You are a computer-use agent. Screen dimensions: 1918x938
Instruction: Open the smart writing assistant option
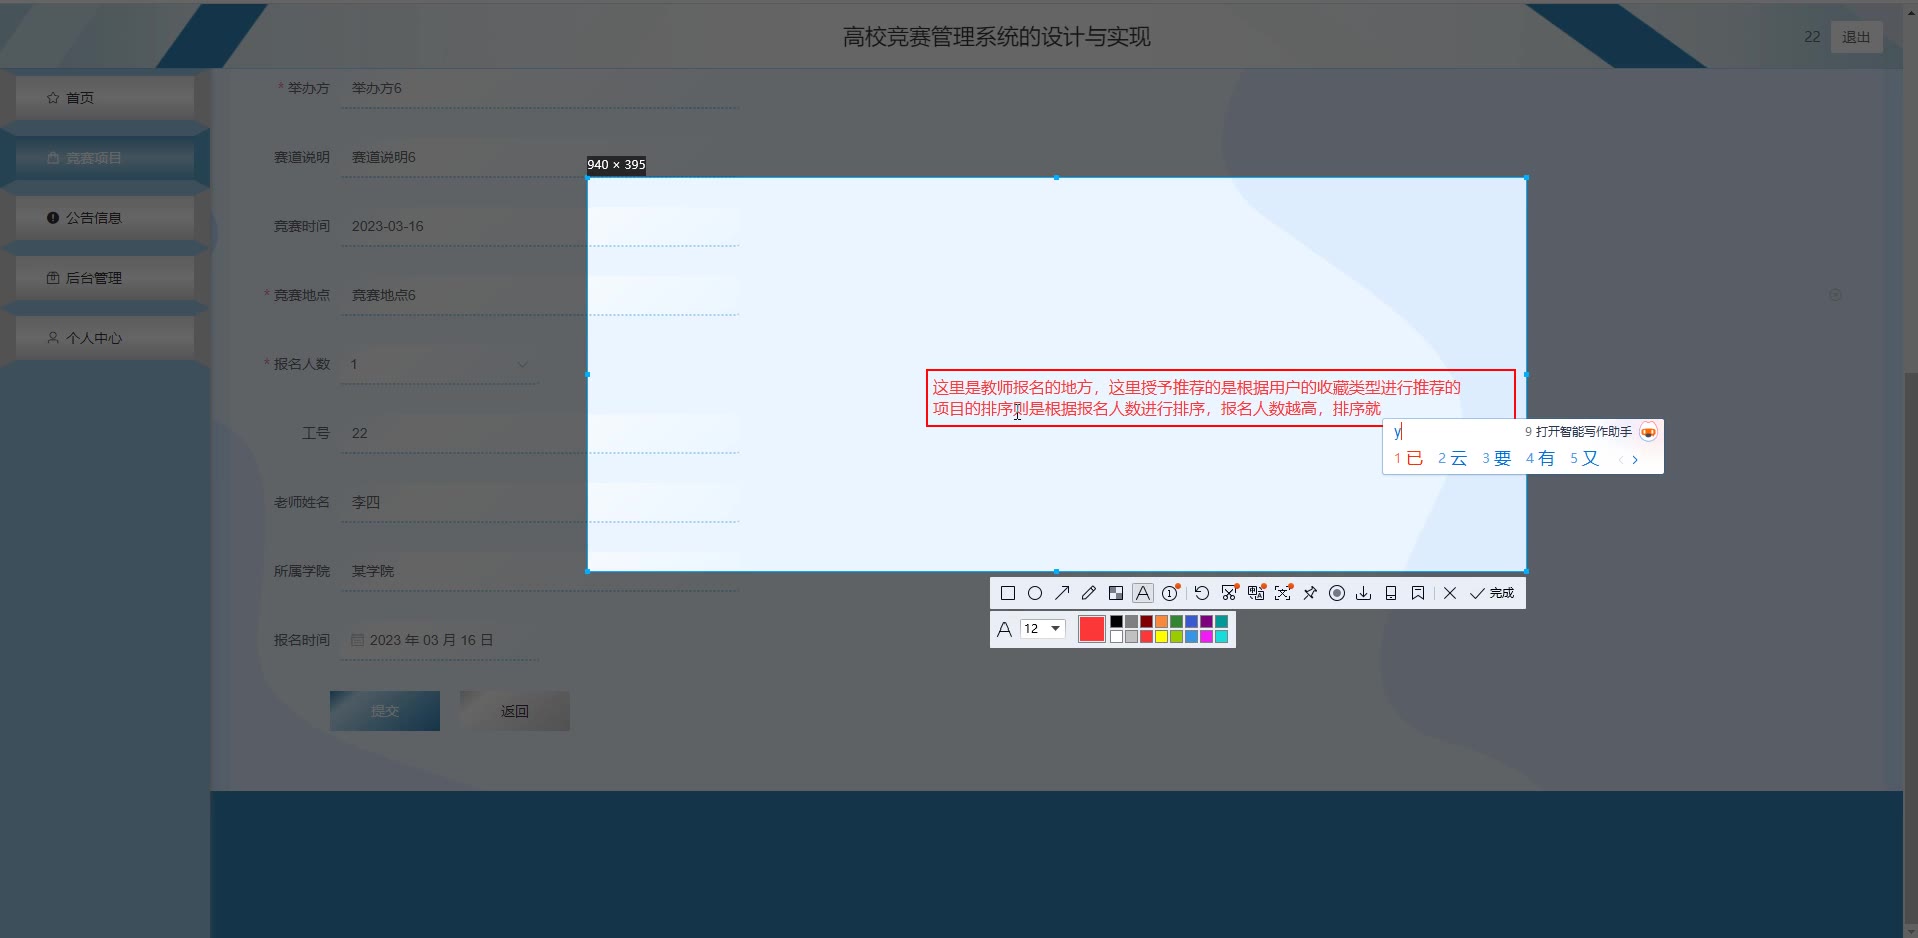(1578, 432)
